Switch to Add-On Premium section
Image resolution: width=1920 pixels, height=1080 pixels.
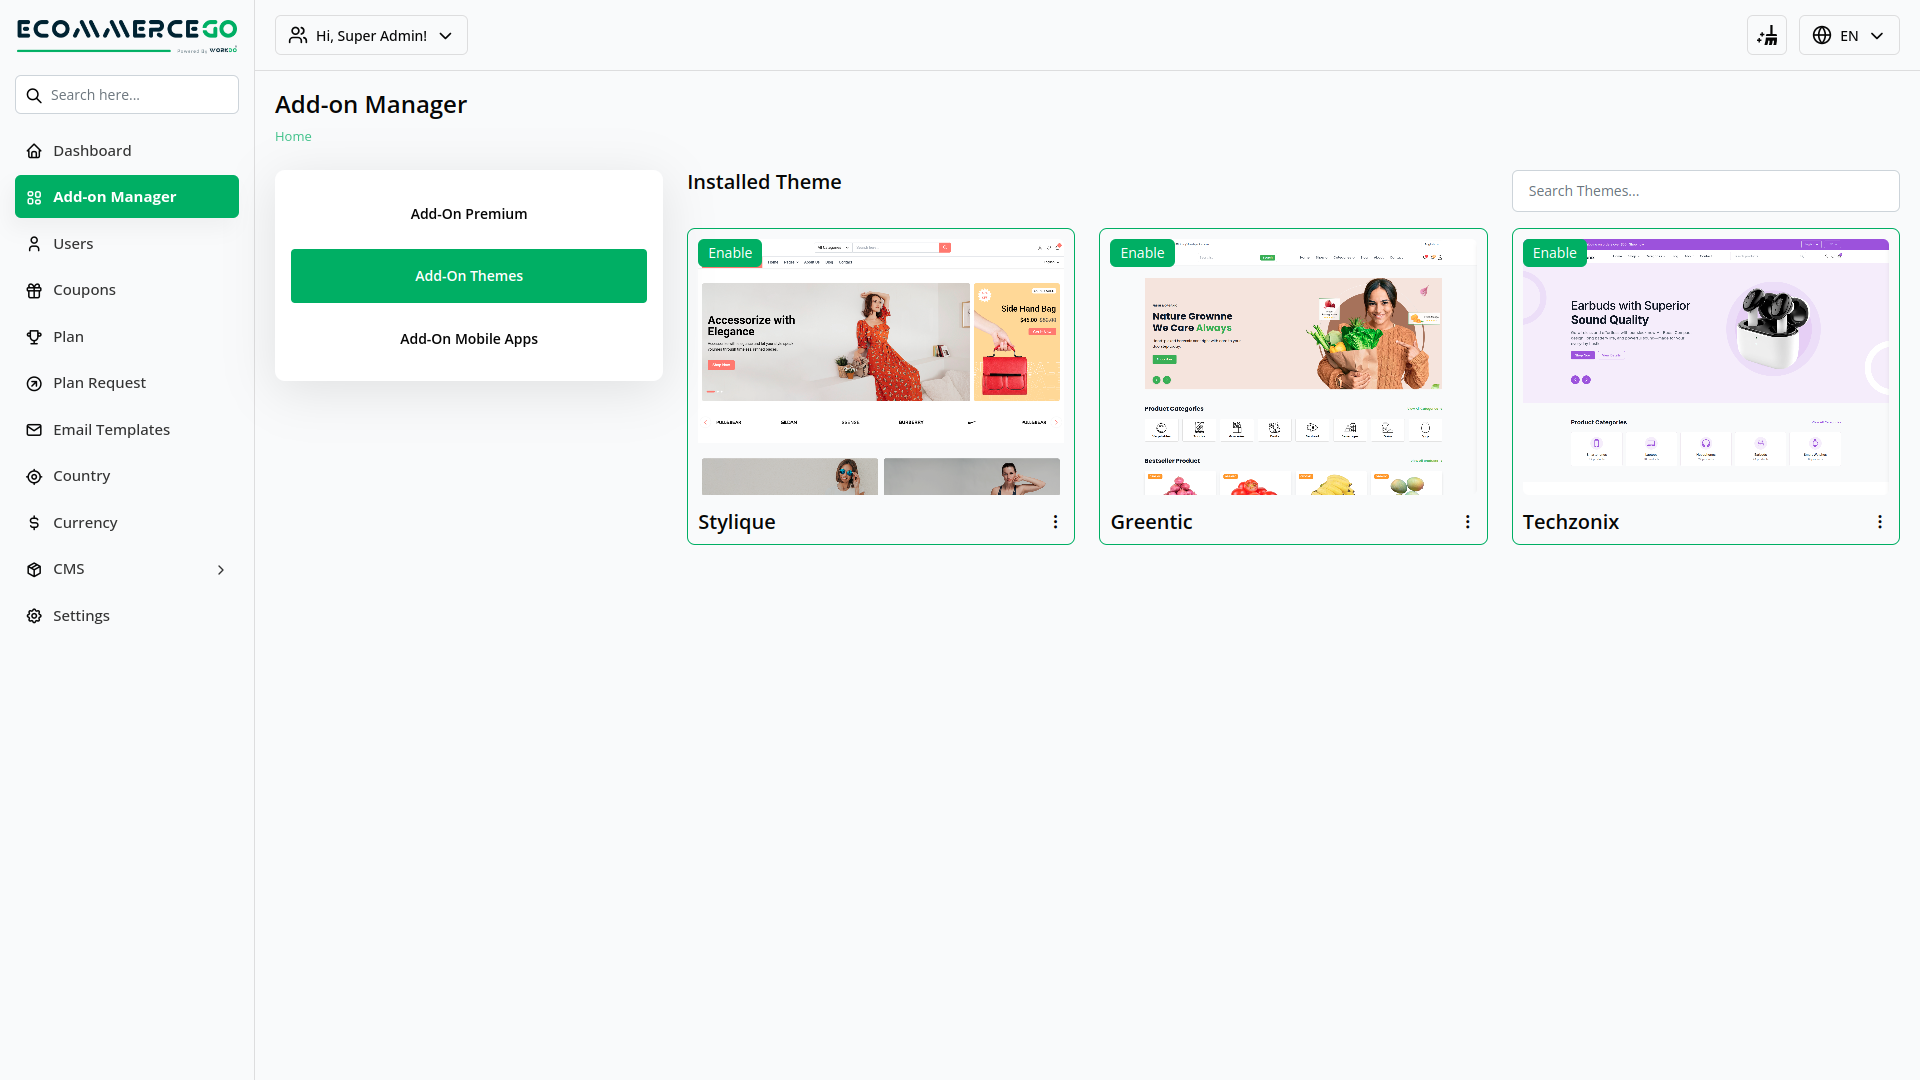pyautogui.click(x=468, y=213)
